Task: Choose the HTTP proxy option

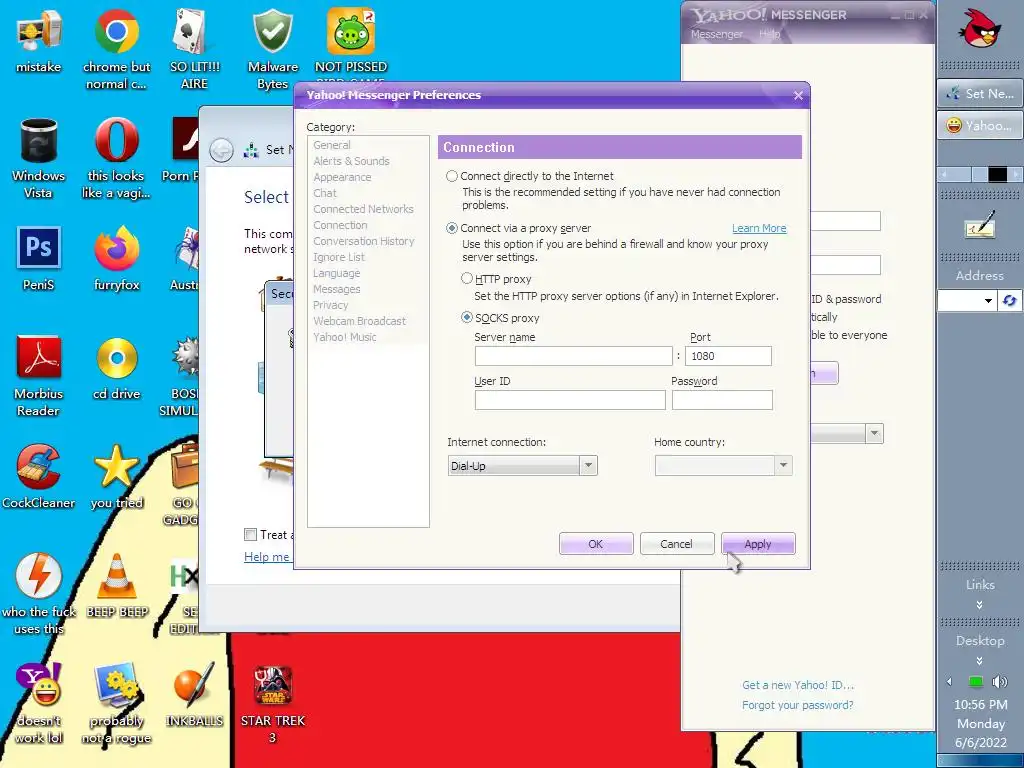Action: tap(467, 279)
